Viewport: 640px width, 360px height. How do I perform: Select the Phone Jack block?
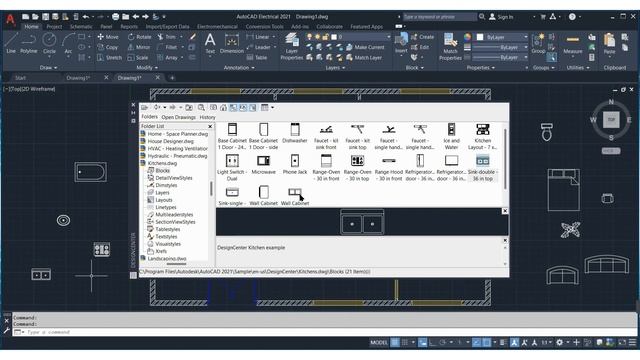click(x=295, y=165)
